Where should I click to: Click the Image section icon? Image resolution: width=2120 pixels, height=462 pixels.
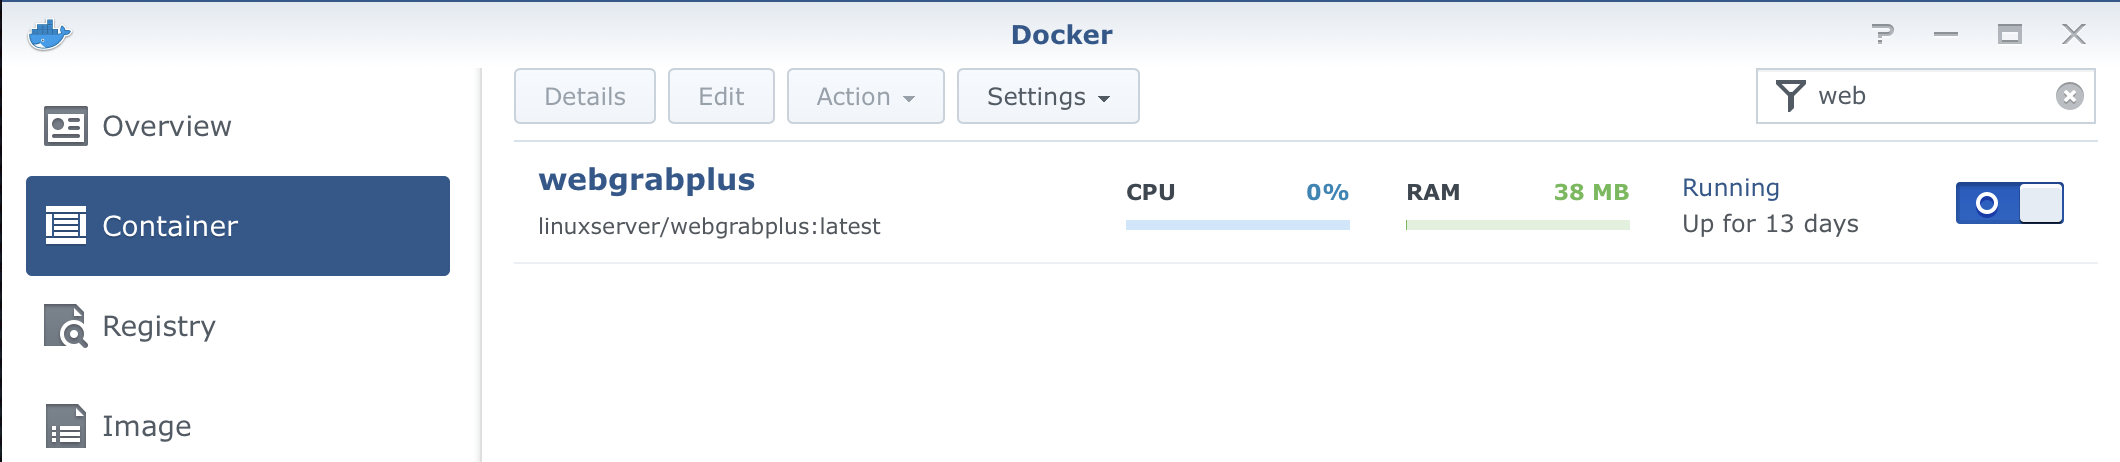click(x=66, y=426)
